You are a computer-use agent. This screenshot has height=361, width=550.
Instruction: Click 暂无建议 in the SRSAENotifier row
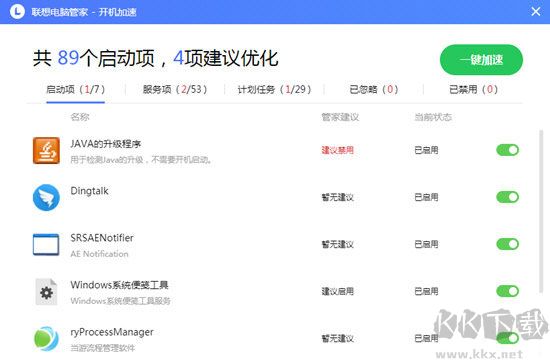pyautogui.click(x=337, y=244)
